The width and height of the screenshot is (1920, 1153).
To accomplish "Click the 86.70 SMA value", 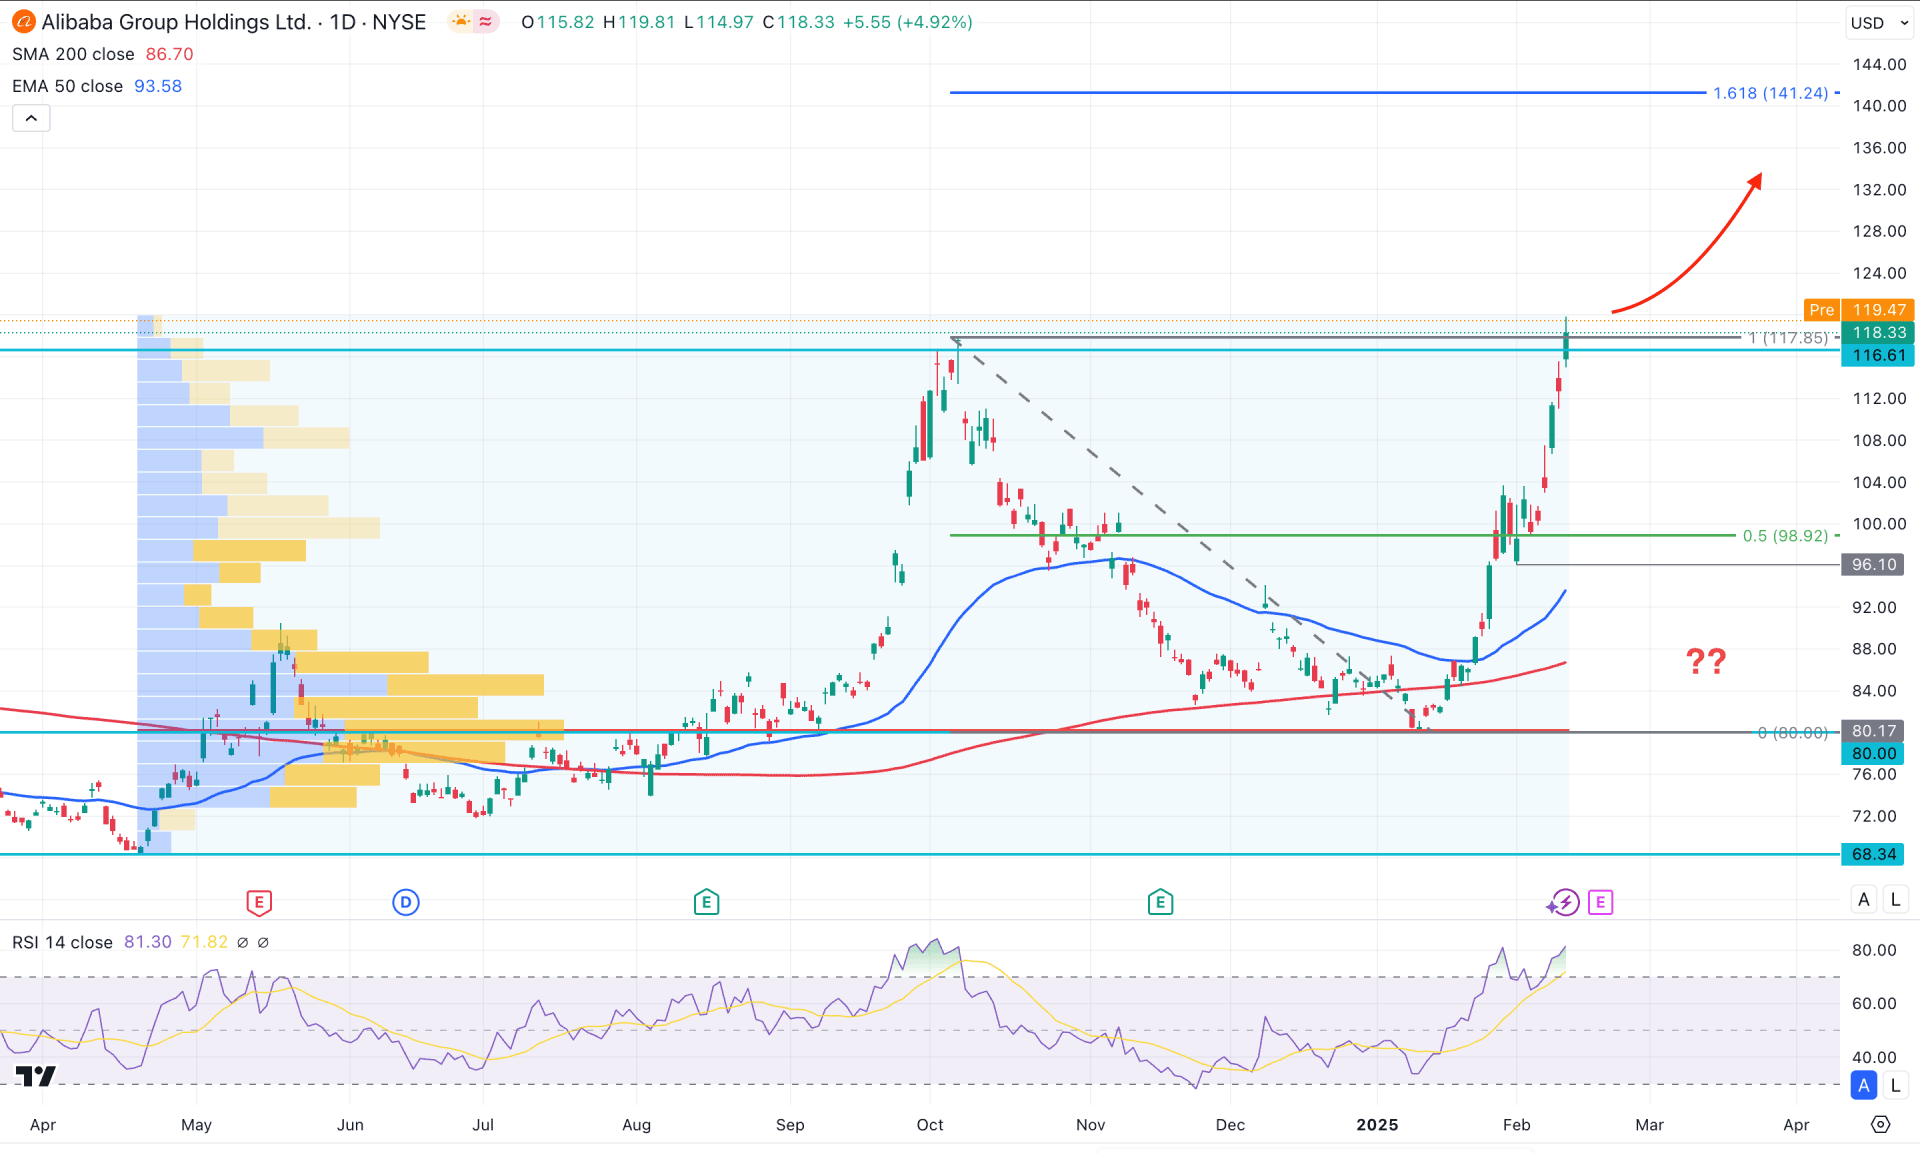I will pos(170,54).
